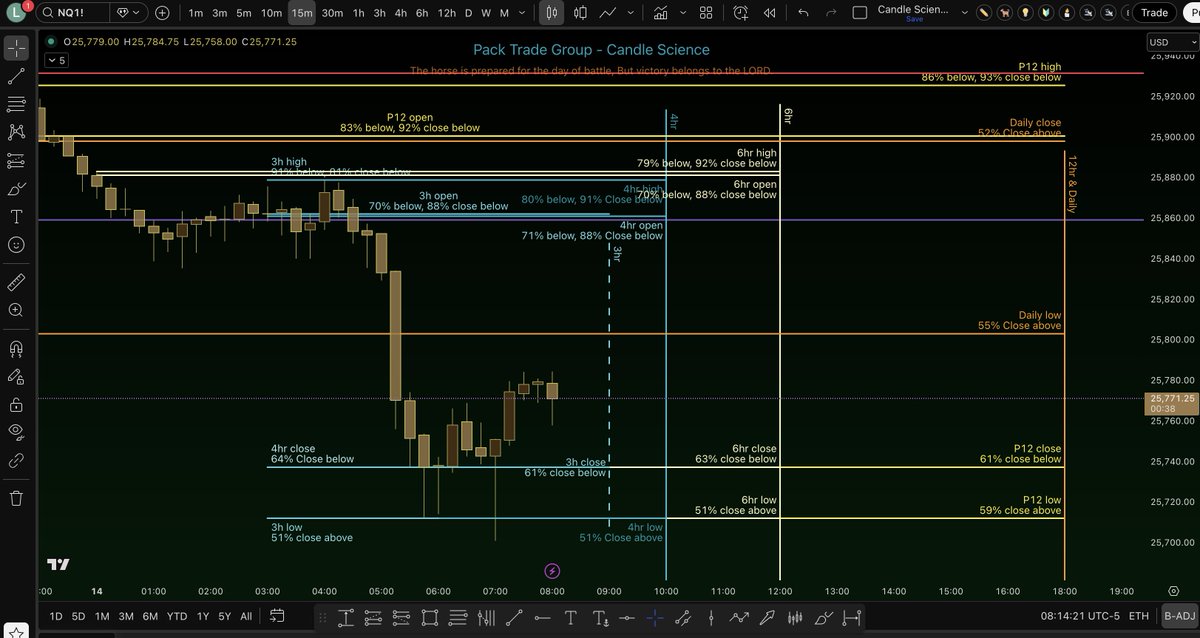
Task: Click the purple lightning bolt event marker
Action: click(552, 571)
